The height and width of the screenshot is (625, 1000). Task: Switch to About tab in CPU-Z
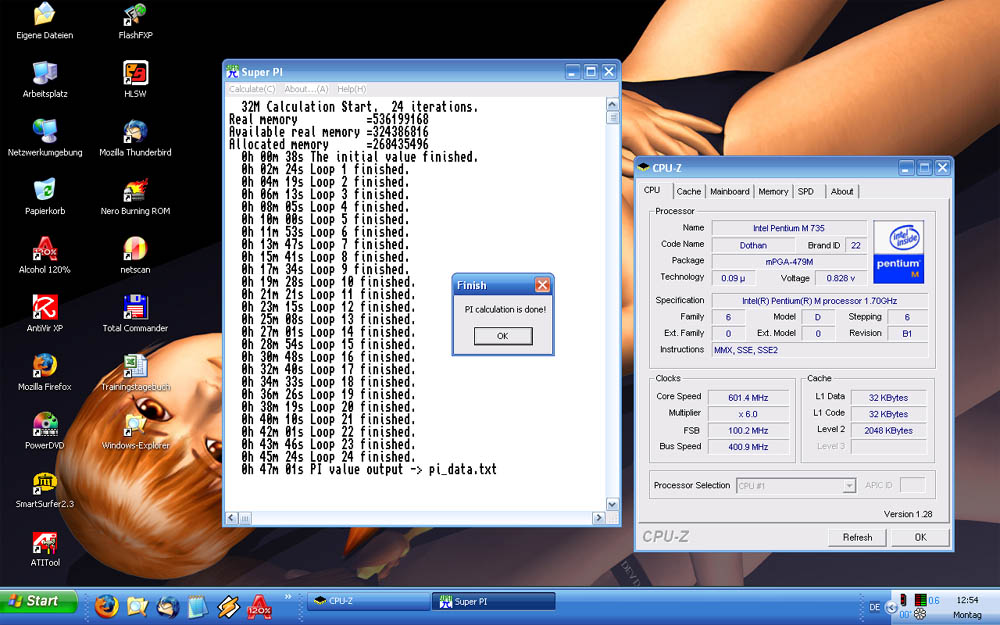click(x=842, y=191)
